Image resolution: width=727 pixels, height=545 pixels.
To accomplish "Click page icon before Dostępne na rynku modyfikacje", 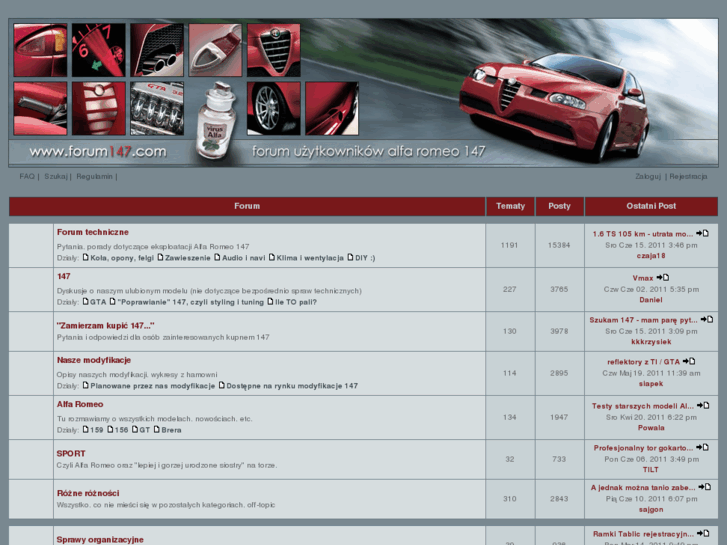I will [221, 385].
